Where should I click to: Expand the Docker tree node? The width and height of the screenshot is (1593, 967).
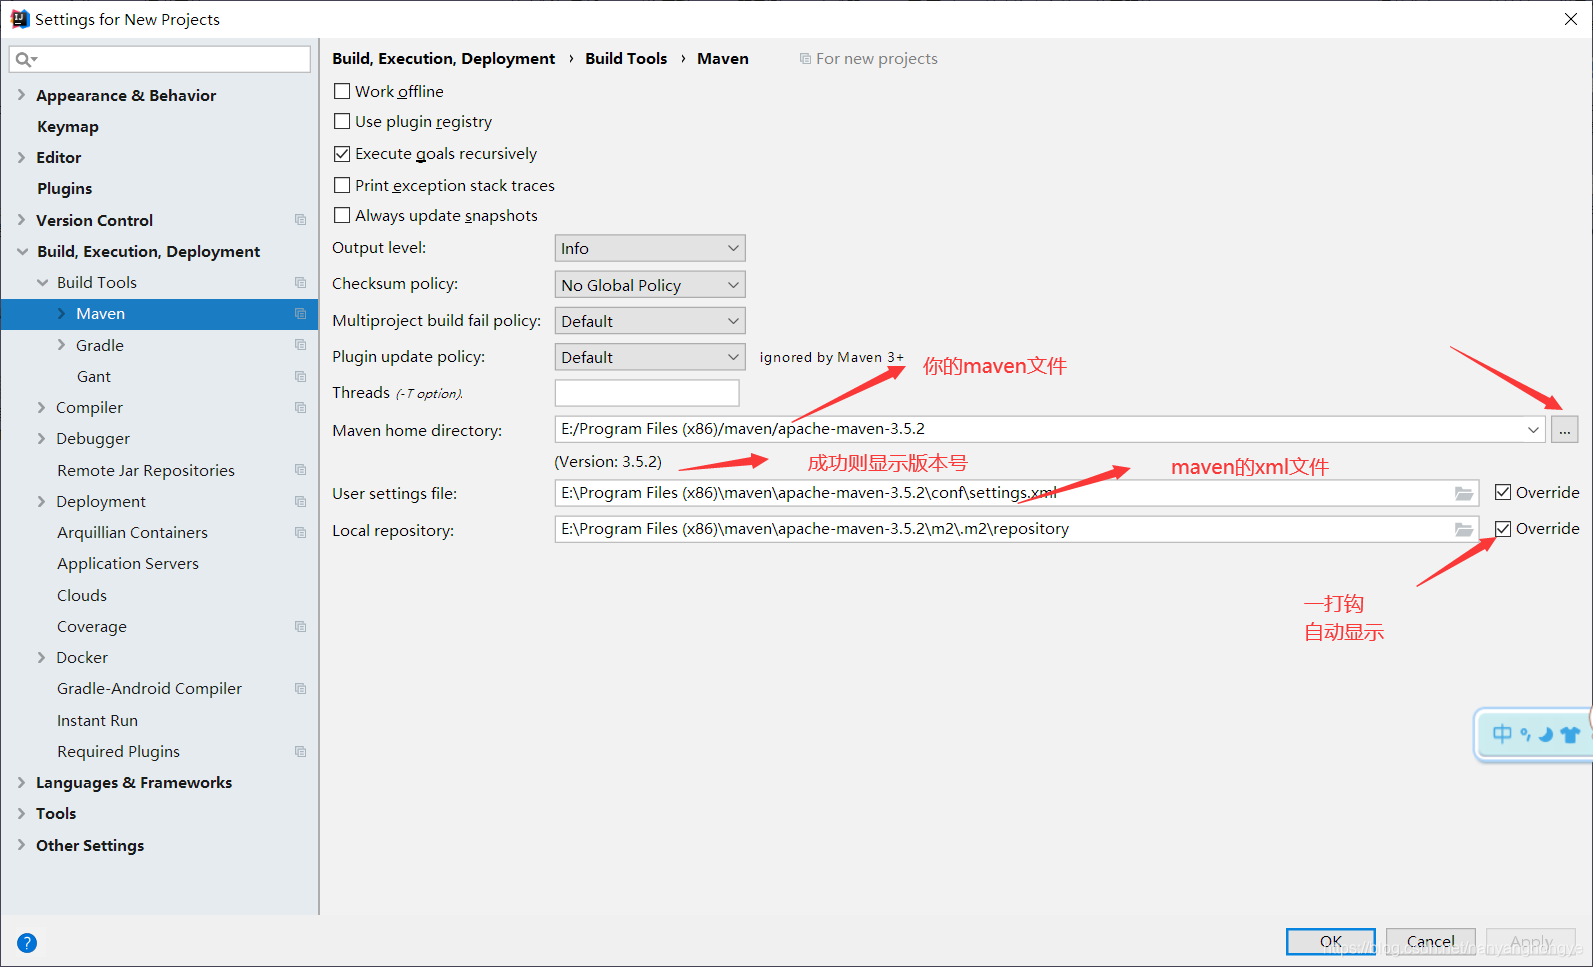coord(41,657)
